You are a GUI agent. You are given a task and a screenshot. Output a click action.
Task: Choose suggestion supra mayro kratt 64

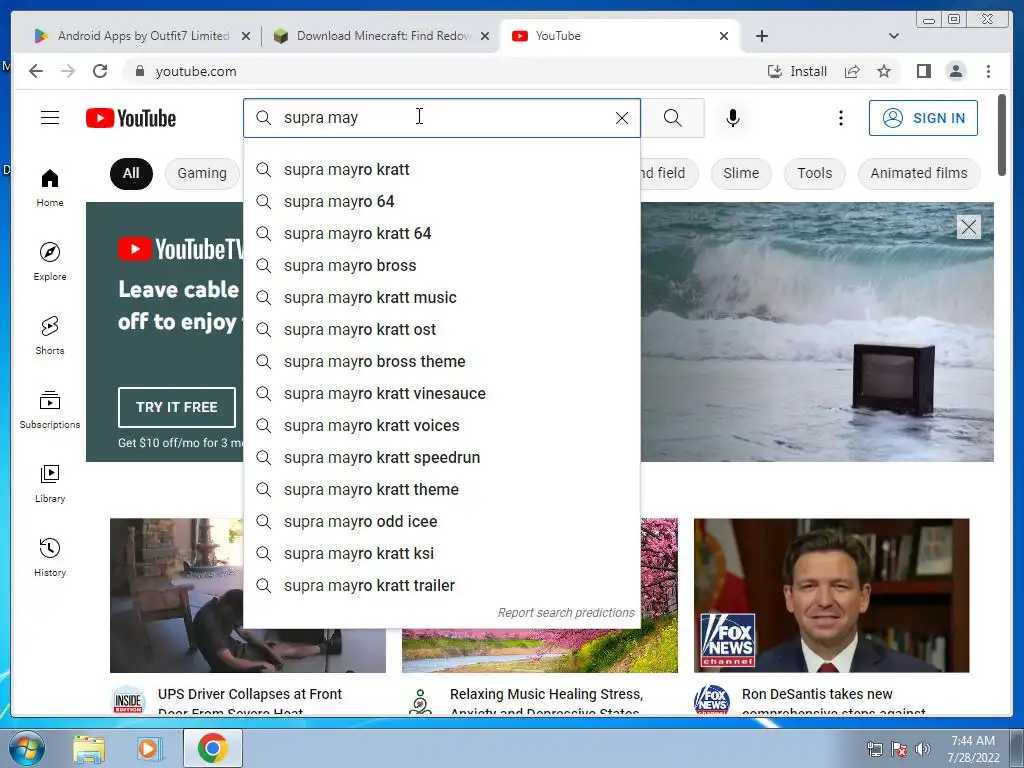tap(441, 234)
